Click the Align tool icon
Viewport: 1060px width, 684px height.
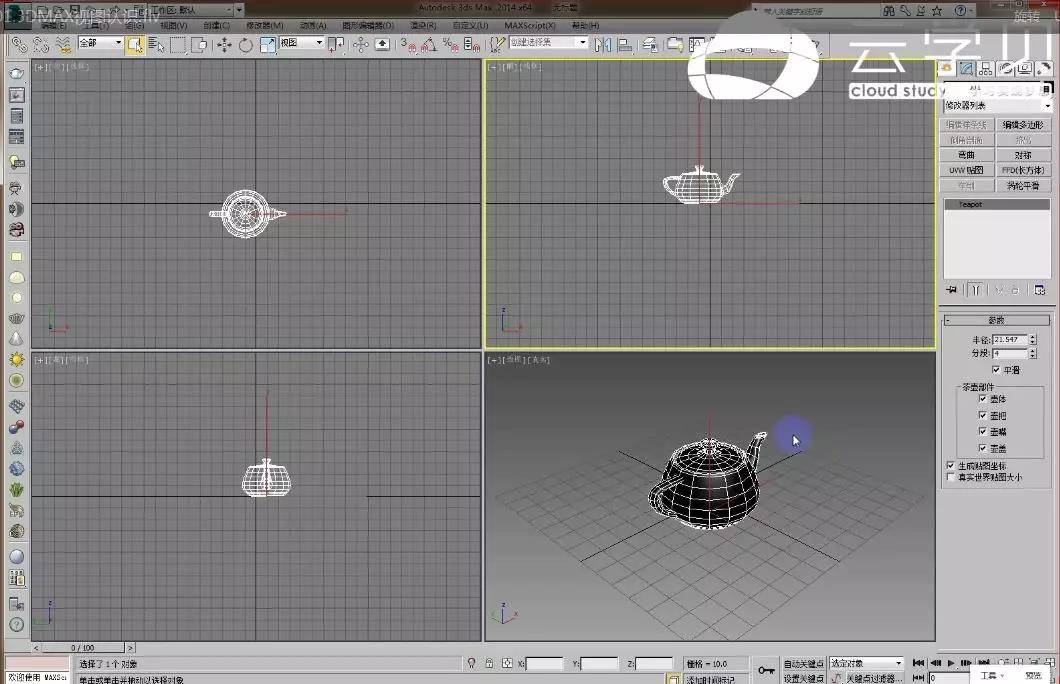[625, 45]
